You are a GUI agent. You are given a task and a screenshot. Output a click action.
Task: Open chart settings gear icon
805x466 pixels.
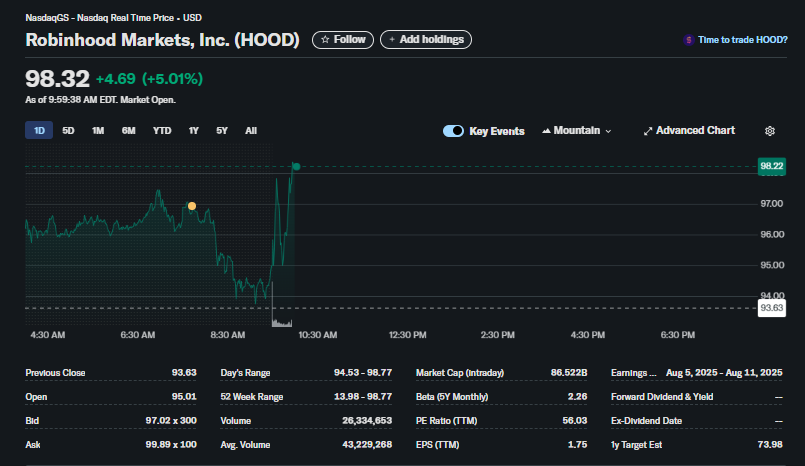770,131
